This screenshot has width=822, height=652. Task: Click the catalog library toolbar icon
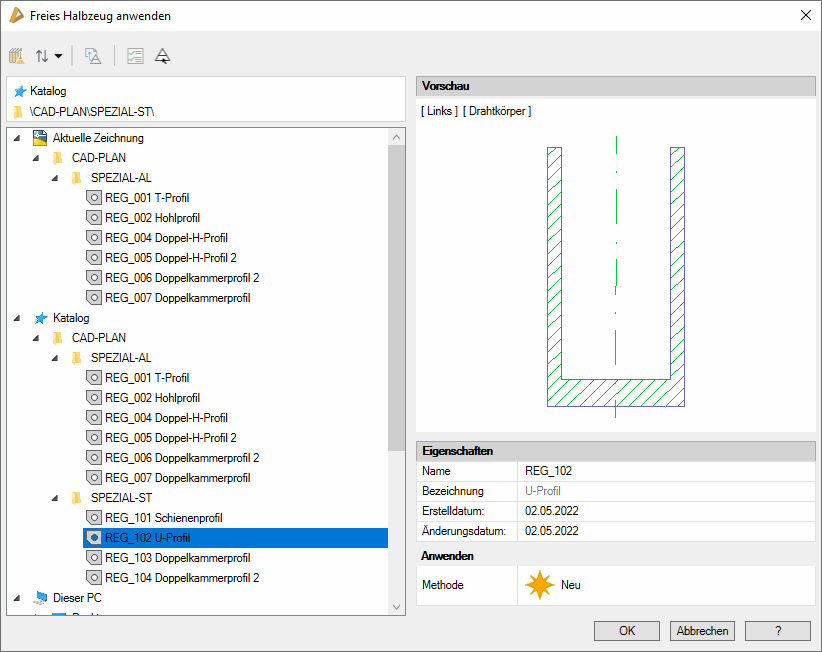(x=17, y=56)
